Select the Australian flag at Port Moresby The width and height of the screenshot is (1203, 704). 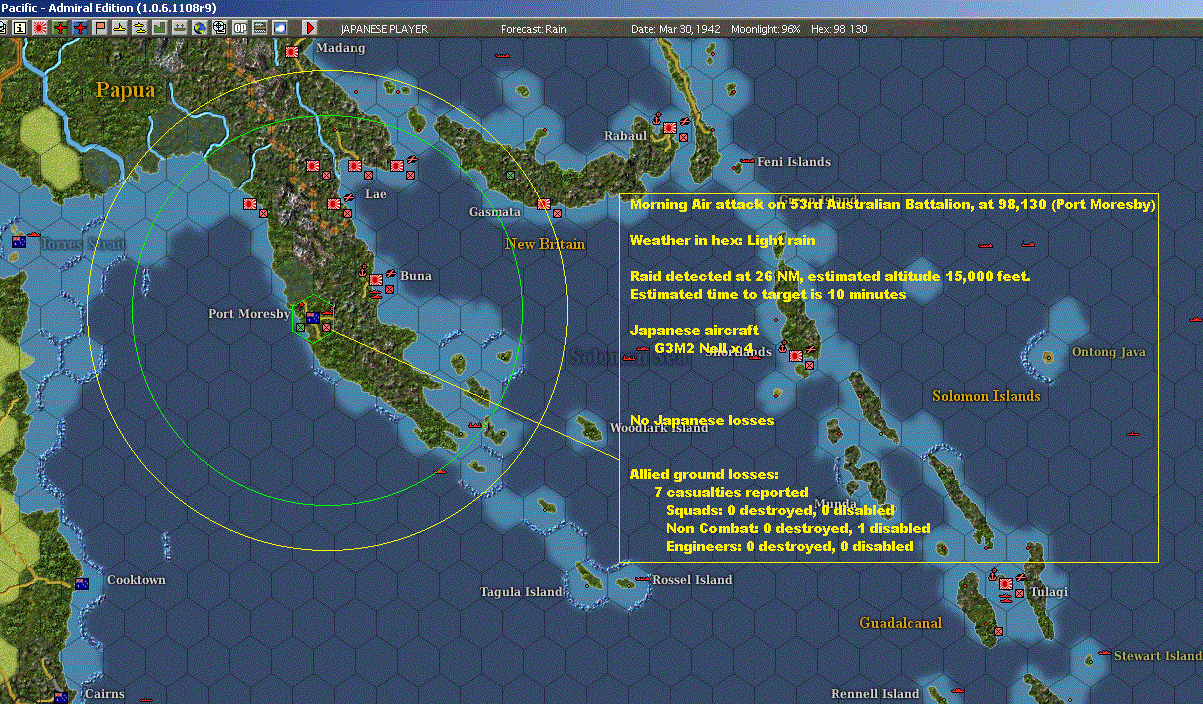[312, 318]
